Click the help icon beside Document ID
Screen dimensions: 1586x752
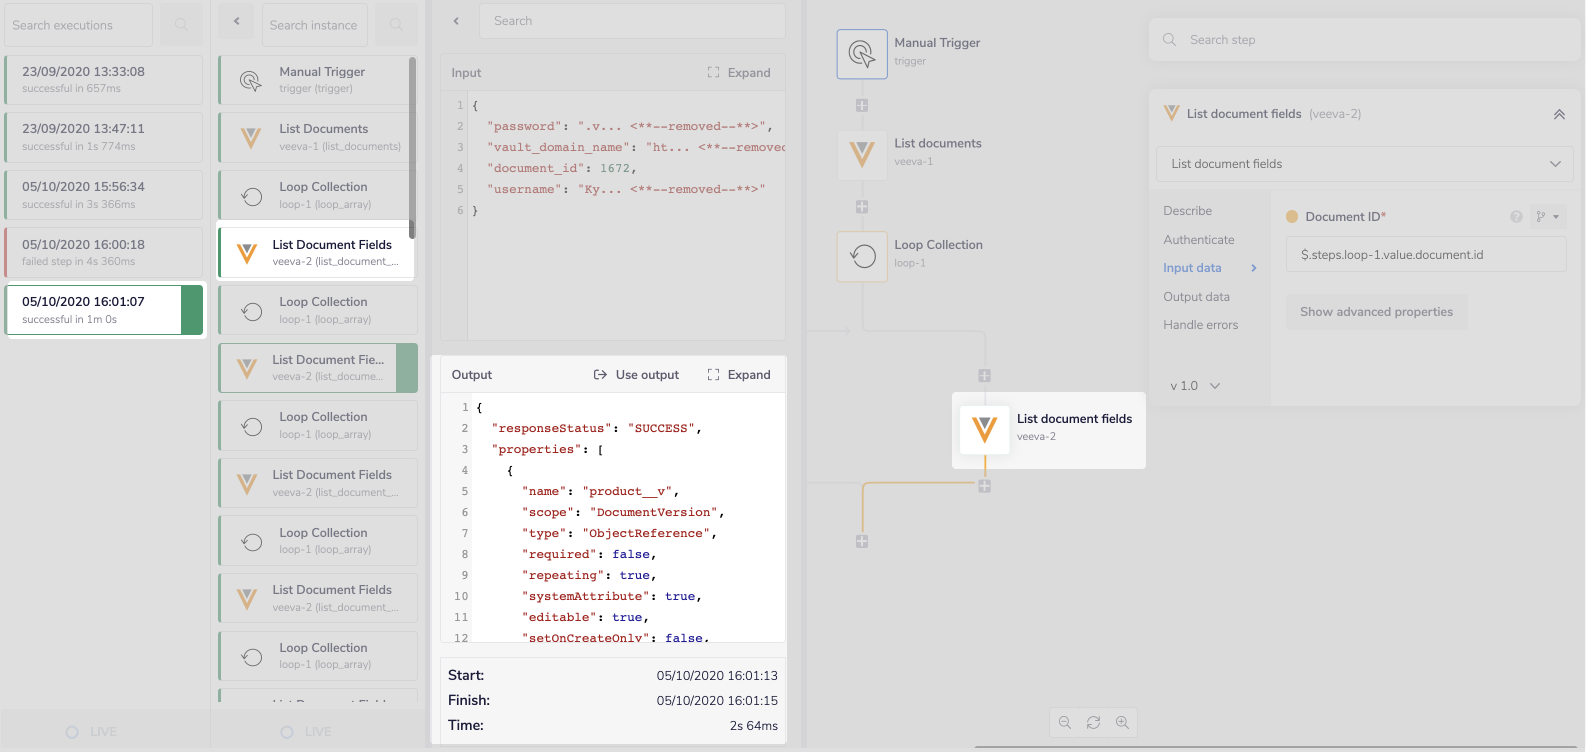[x=1516, y=217]
